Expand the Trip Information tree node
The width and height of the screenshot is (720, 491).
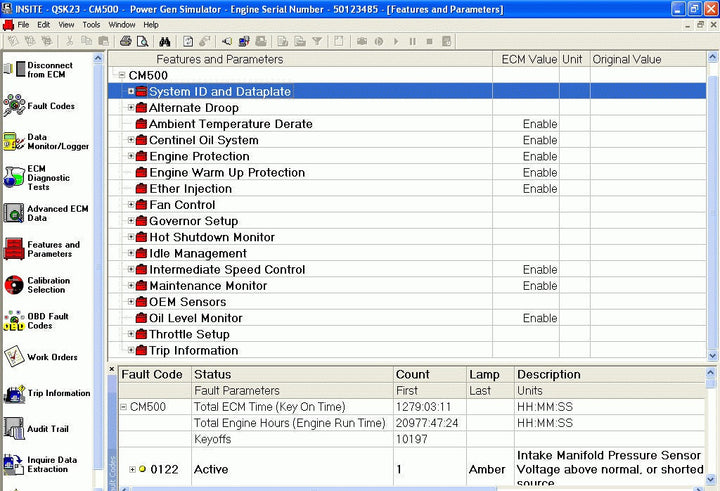131,350
